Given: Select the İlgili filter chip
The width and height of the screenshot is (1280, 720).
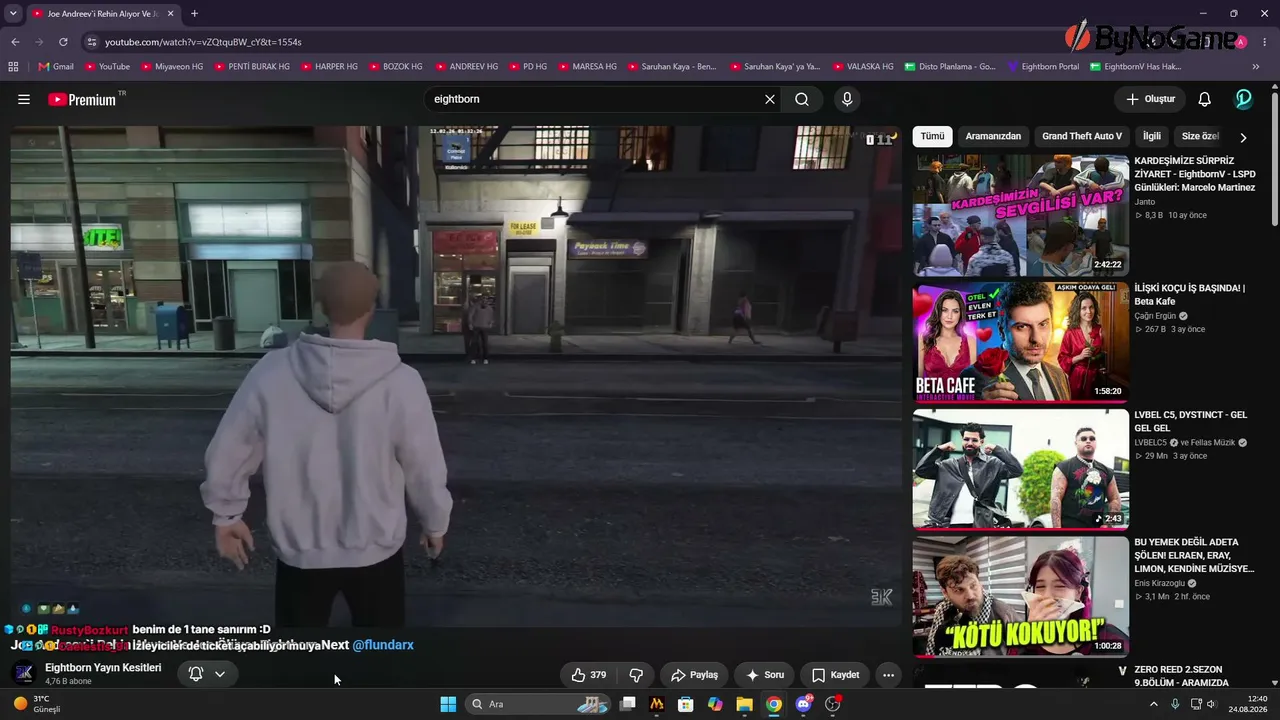Looking at the screenshot, I should tap(1152, 136).
